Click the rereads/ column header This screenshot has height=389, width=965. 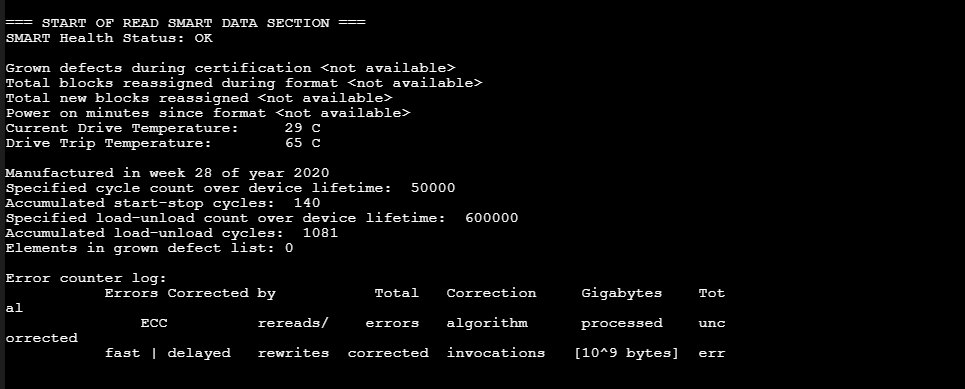293,323
